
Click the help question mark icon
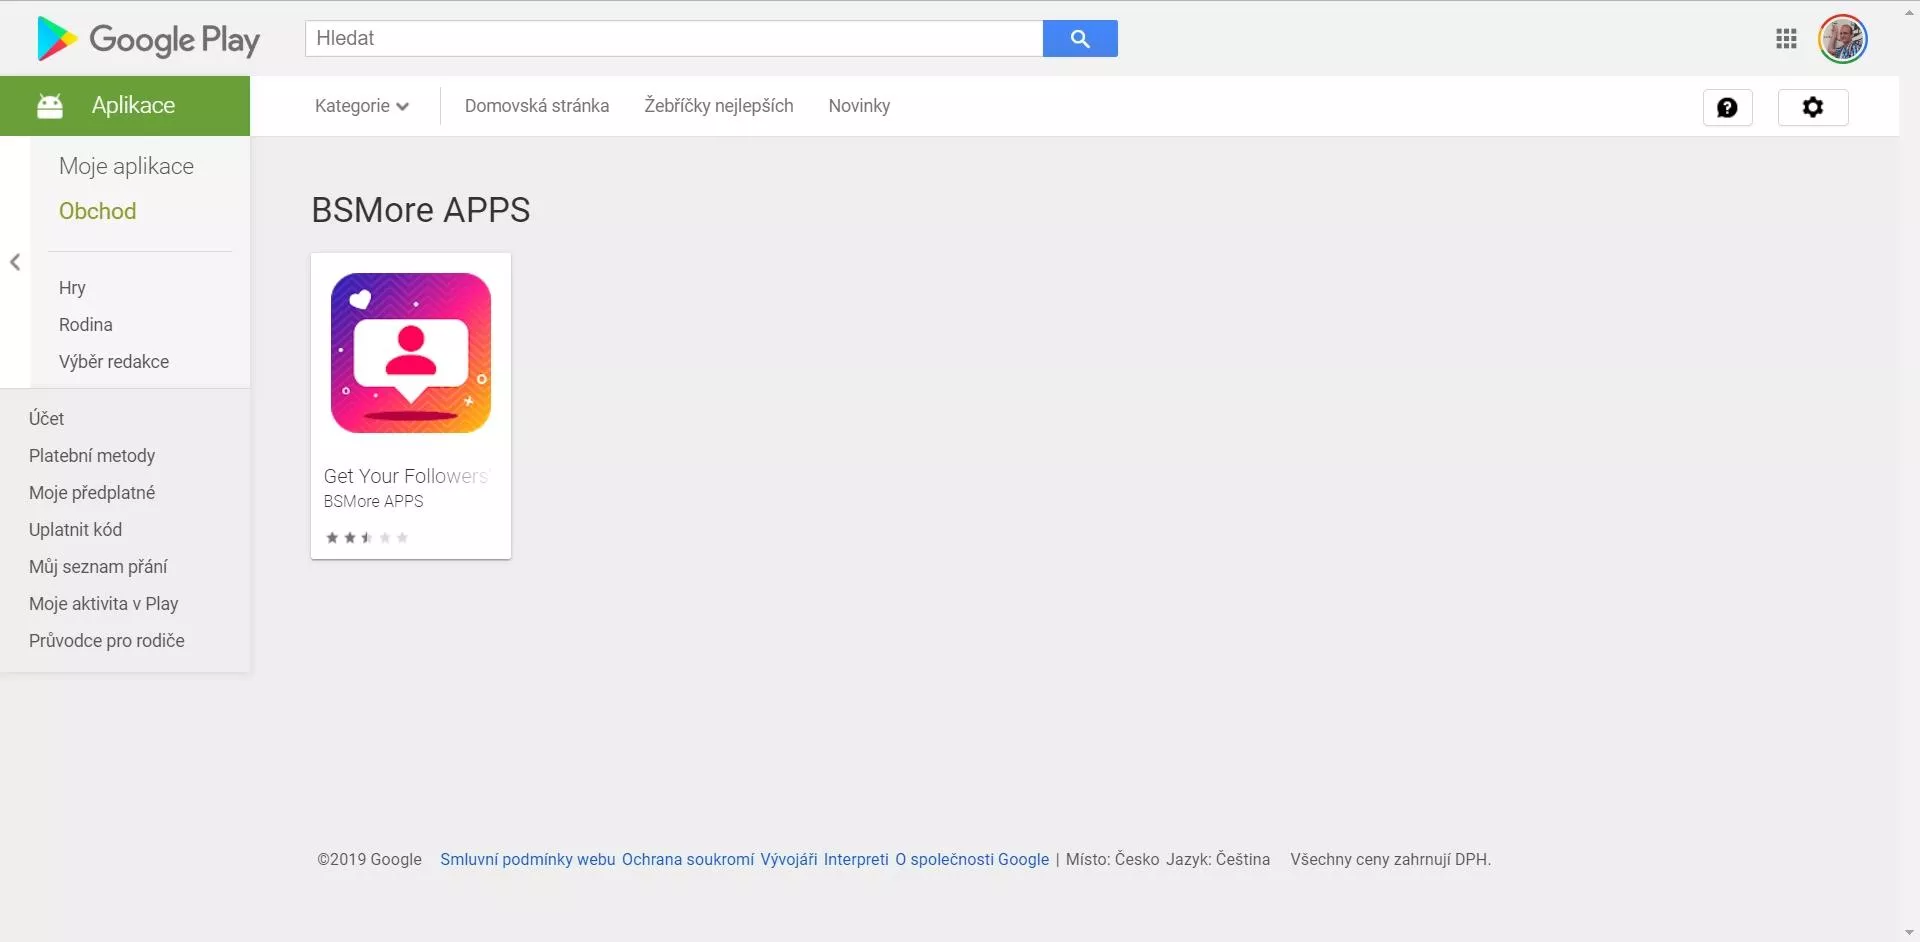pyautogui.click(x=1727, y=107)
